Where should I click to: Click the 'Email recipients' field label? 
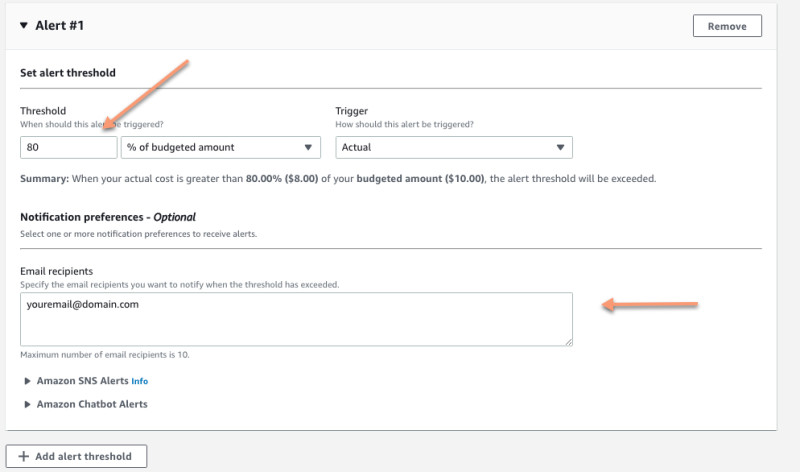tap(57, 271)
